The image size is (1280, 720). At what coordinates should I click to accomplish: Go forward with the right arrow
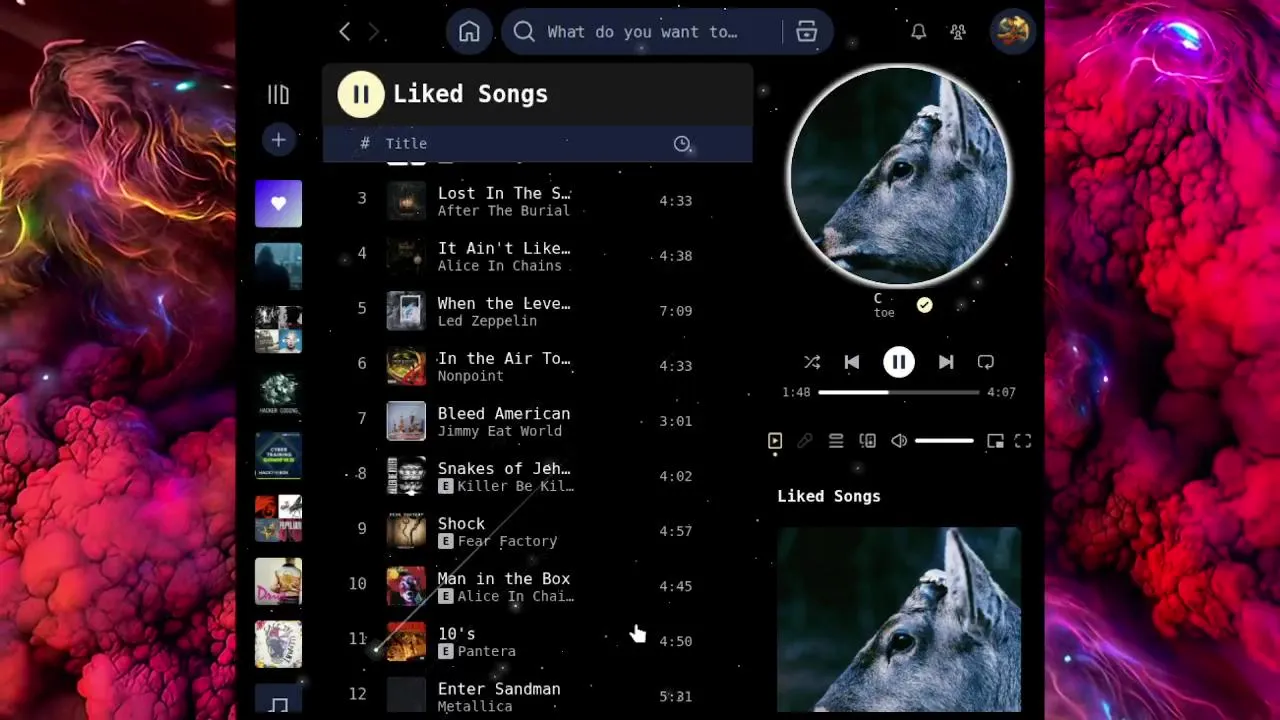point(374,32)
